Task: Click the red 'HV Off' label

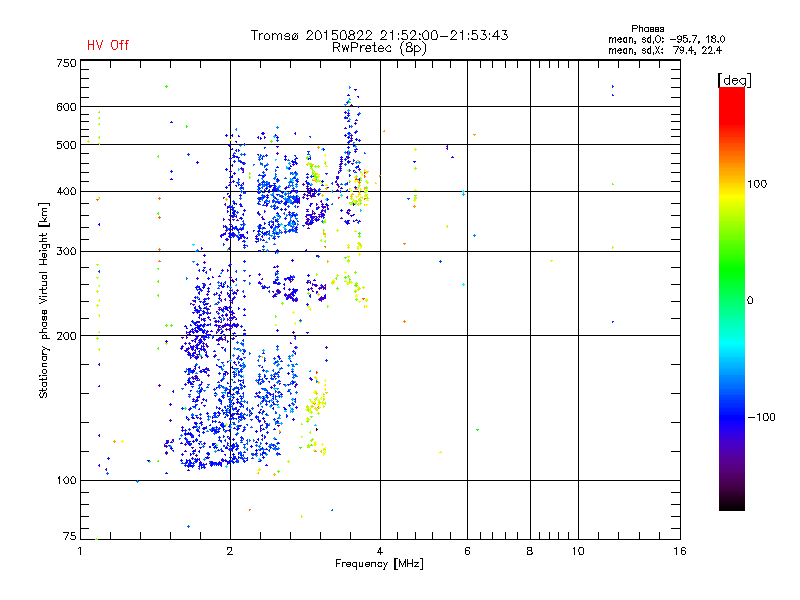Action: click(108, 45)
